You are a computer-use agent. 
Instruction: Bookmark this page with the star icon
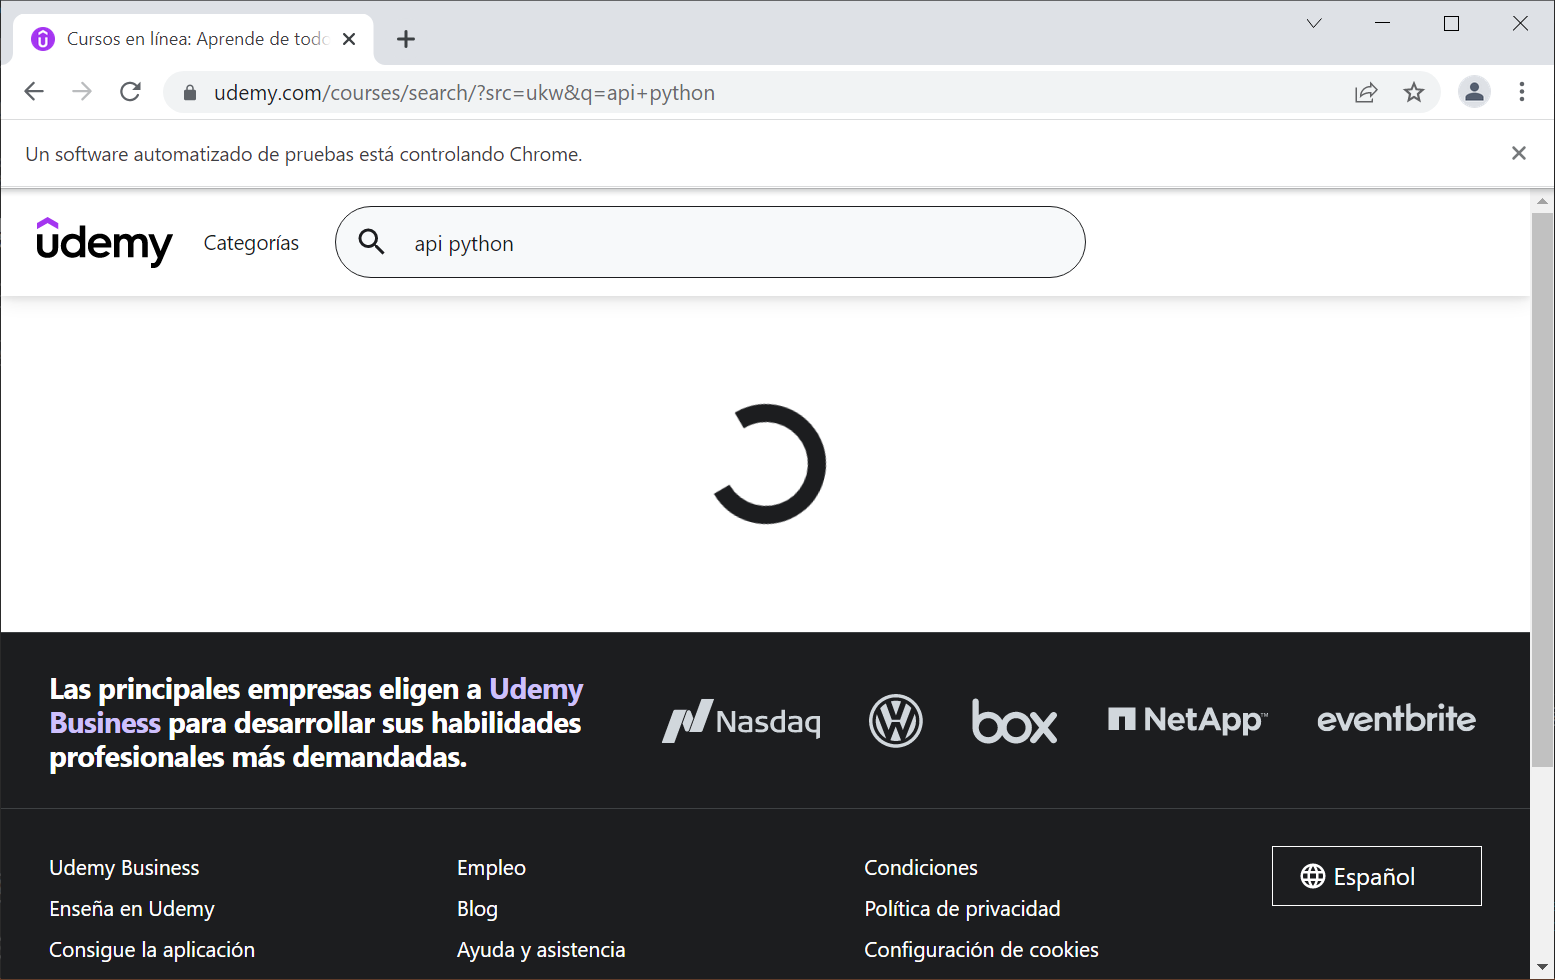[1414, 93]
